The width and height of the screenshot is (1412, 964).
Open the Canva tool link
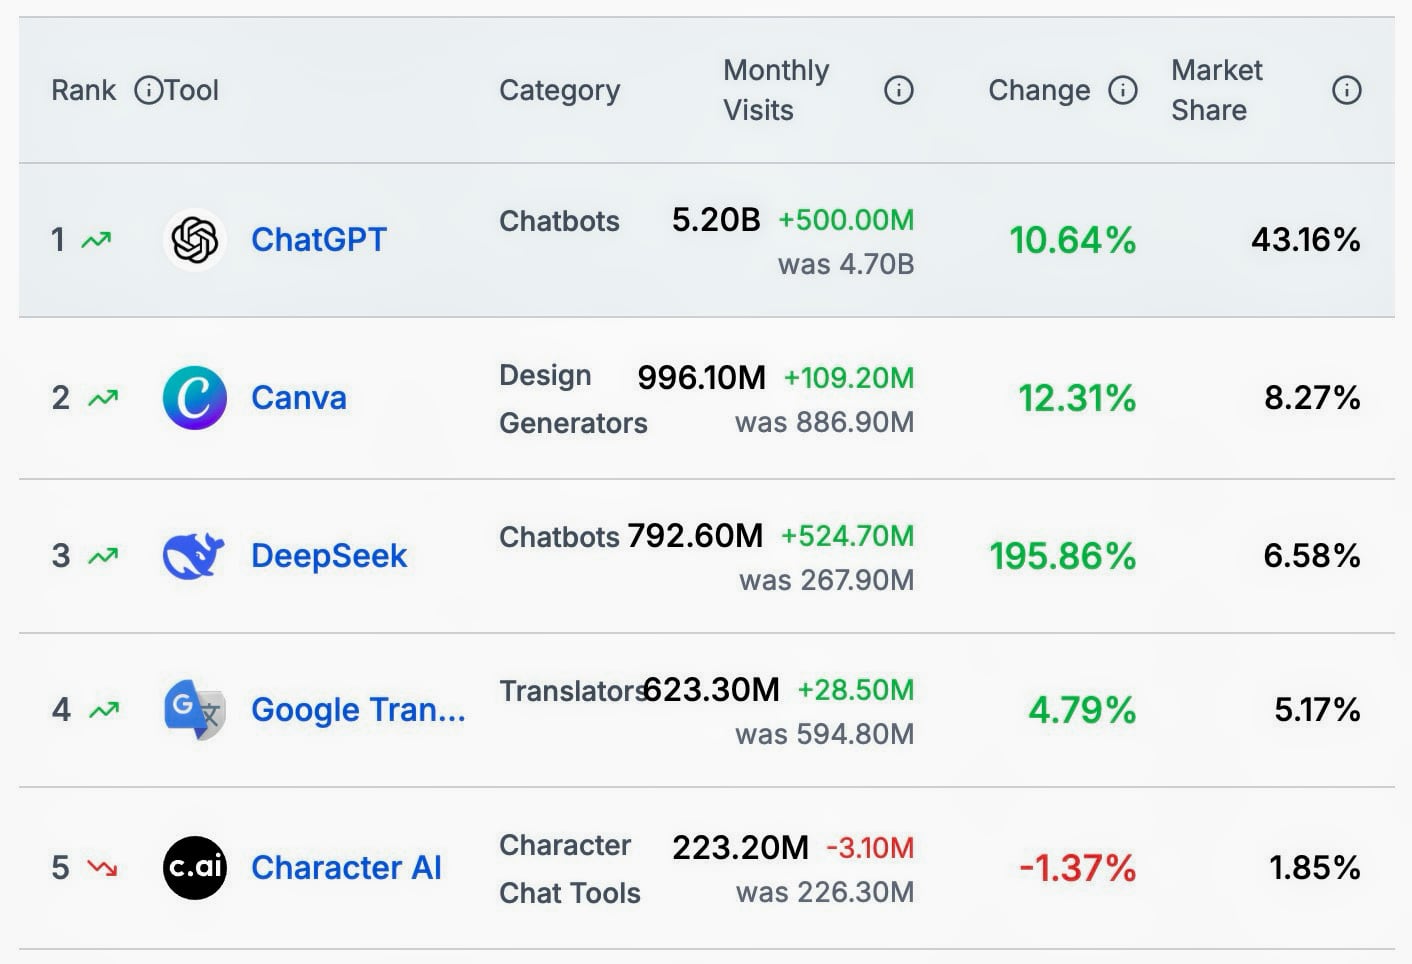coord(298,397)
